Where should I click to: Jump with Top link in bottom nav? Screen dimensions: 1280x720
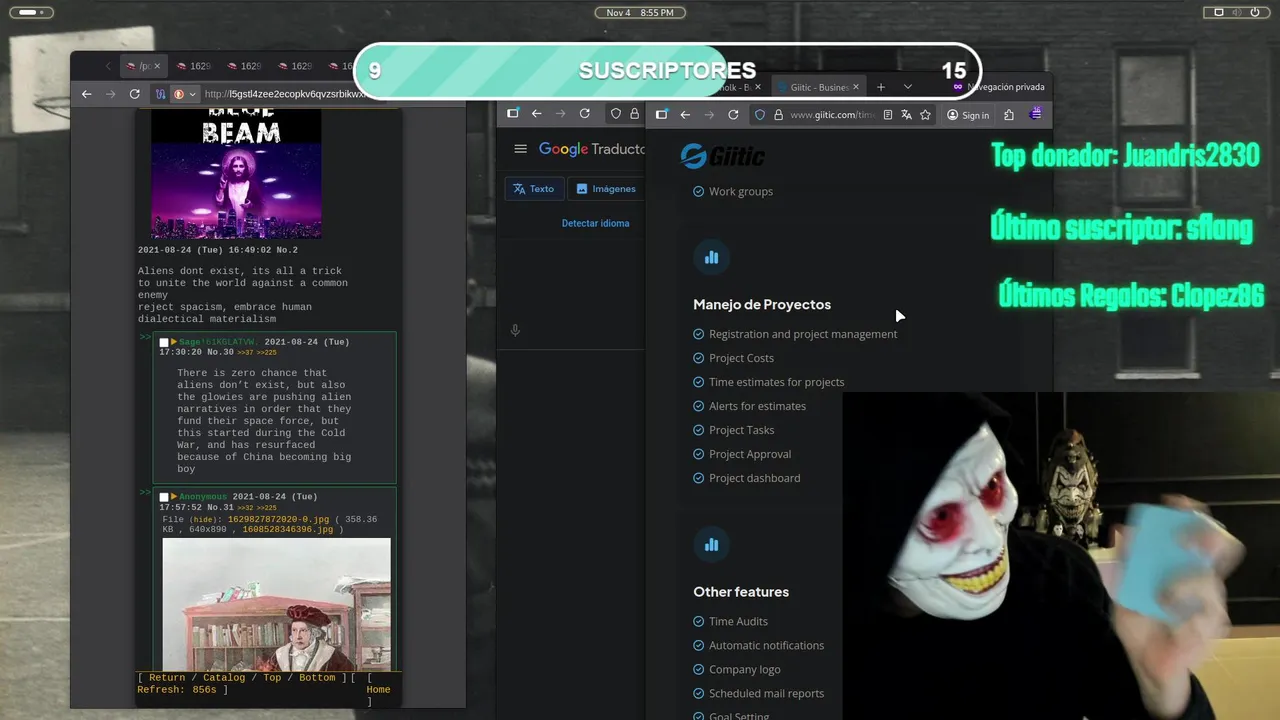click(x=272, y=678)
